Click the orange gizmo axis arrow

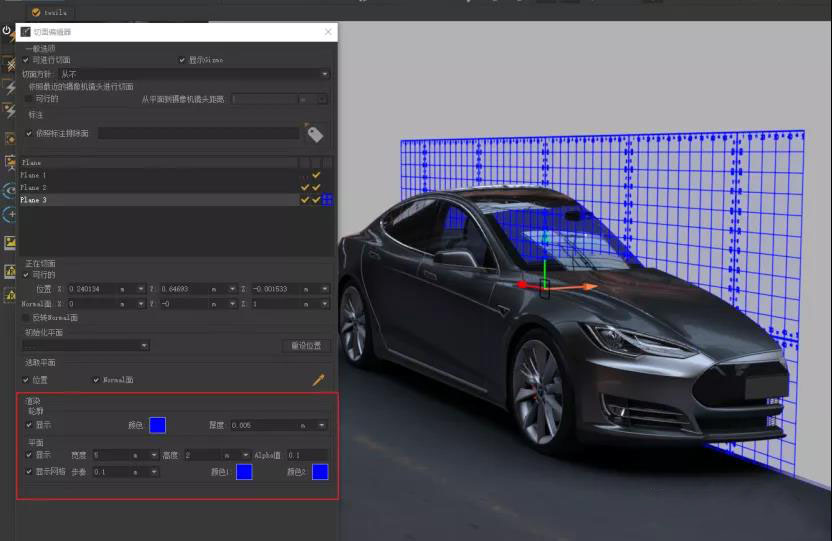590,287
